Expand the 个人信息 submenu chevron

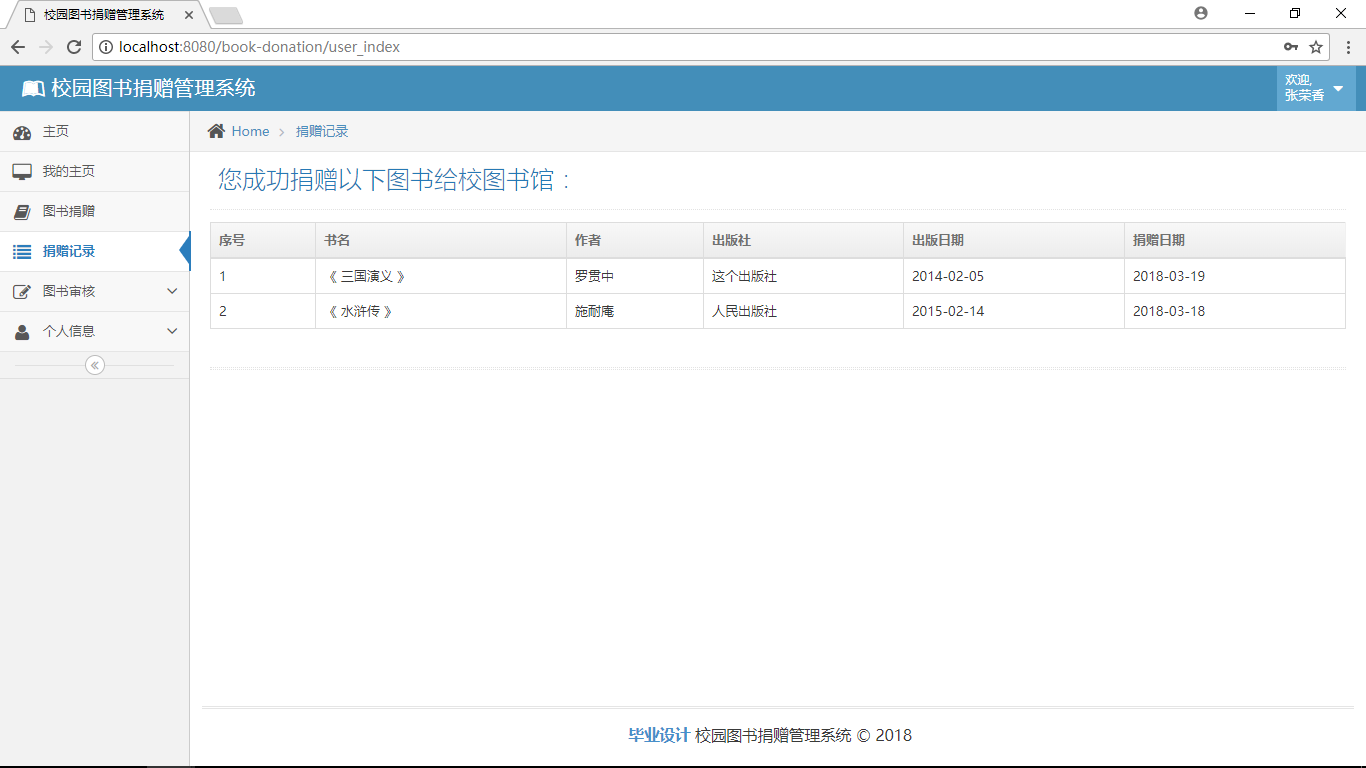tap(172, 331)
